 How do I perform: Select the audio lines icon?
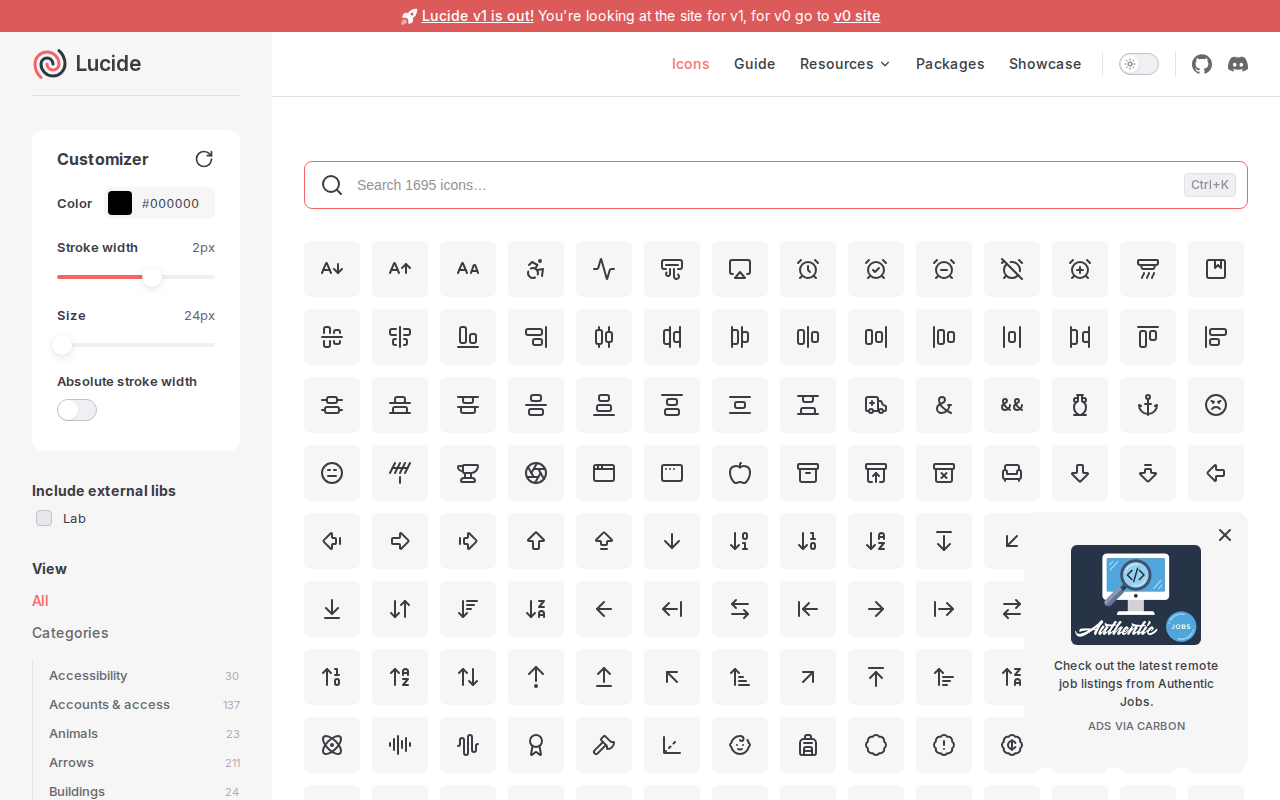point(400,745)
